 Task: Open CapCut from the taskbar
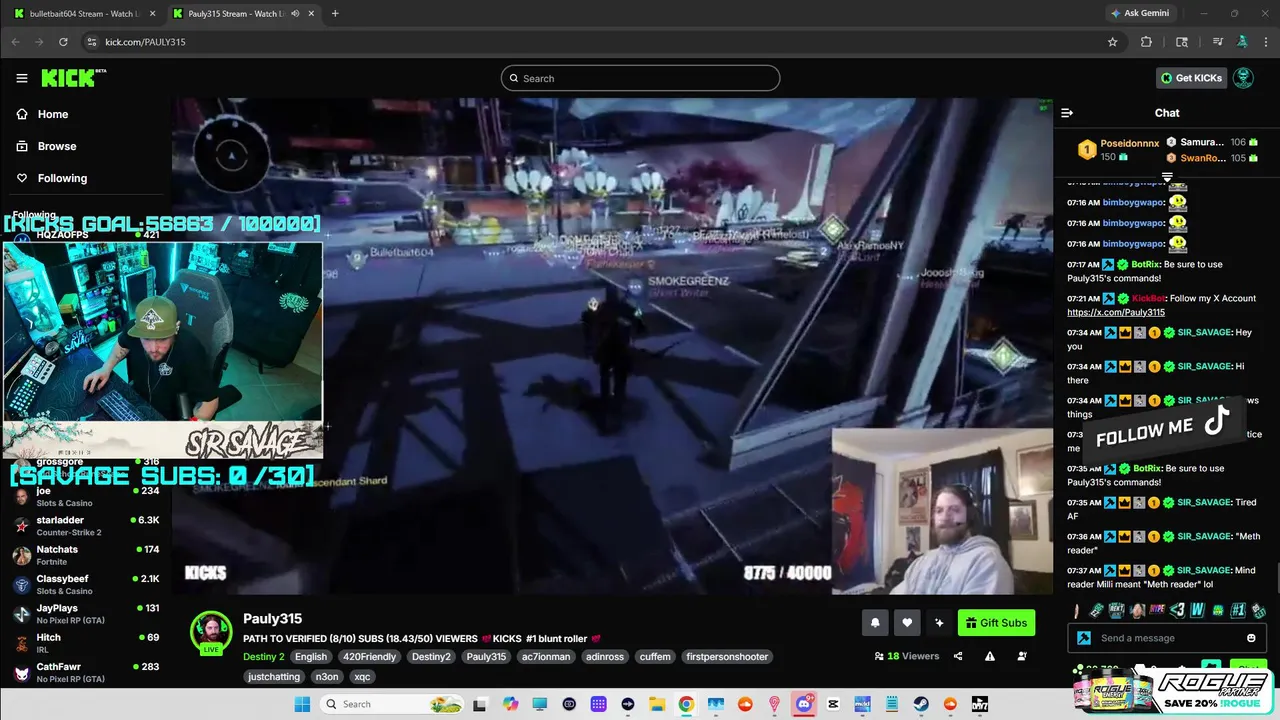[833, 704]
